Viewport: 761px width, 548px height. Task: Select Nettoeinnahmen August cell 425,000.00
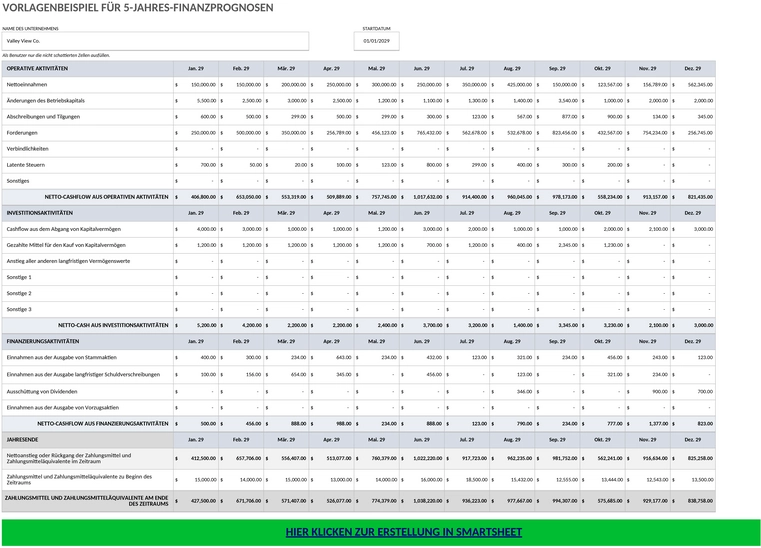tap(512, 84)
